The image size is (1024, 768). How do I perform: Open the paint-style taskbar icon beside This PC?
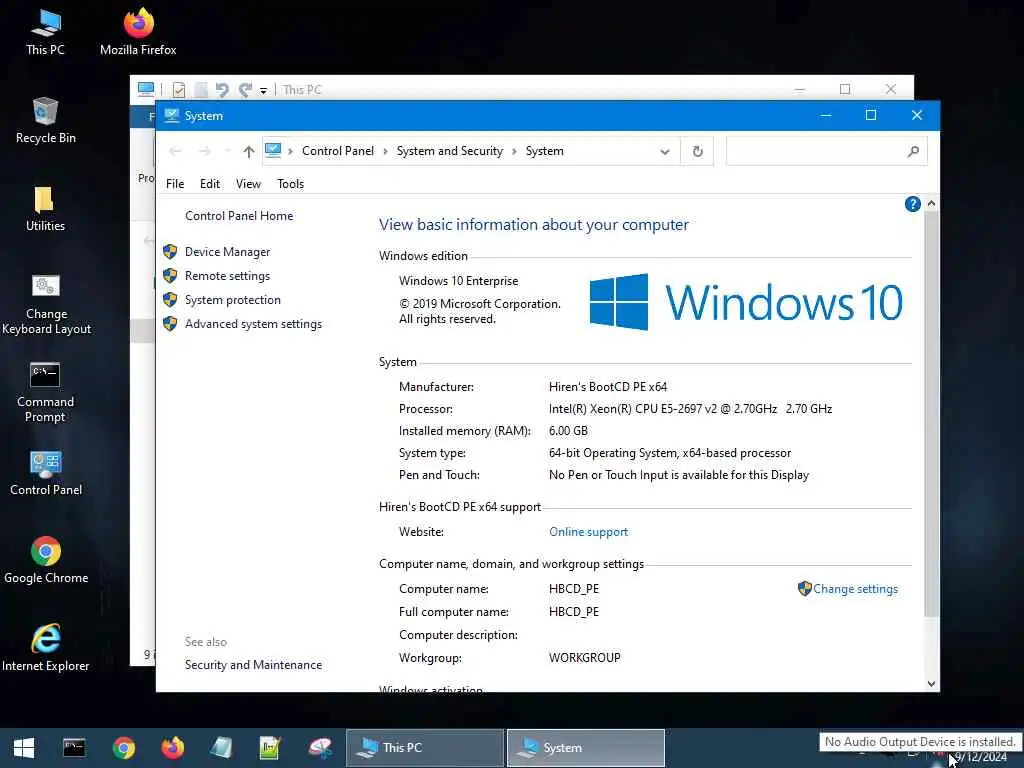click(320, 748)
